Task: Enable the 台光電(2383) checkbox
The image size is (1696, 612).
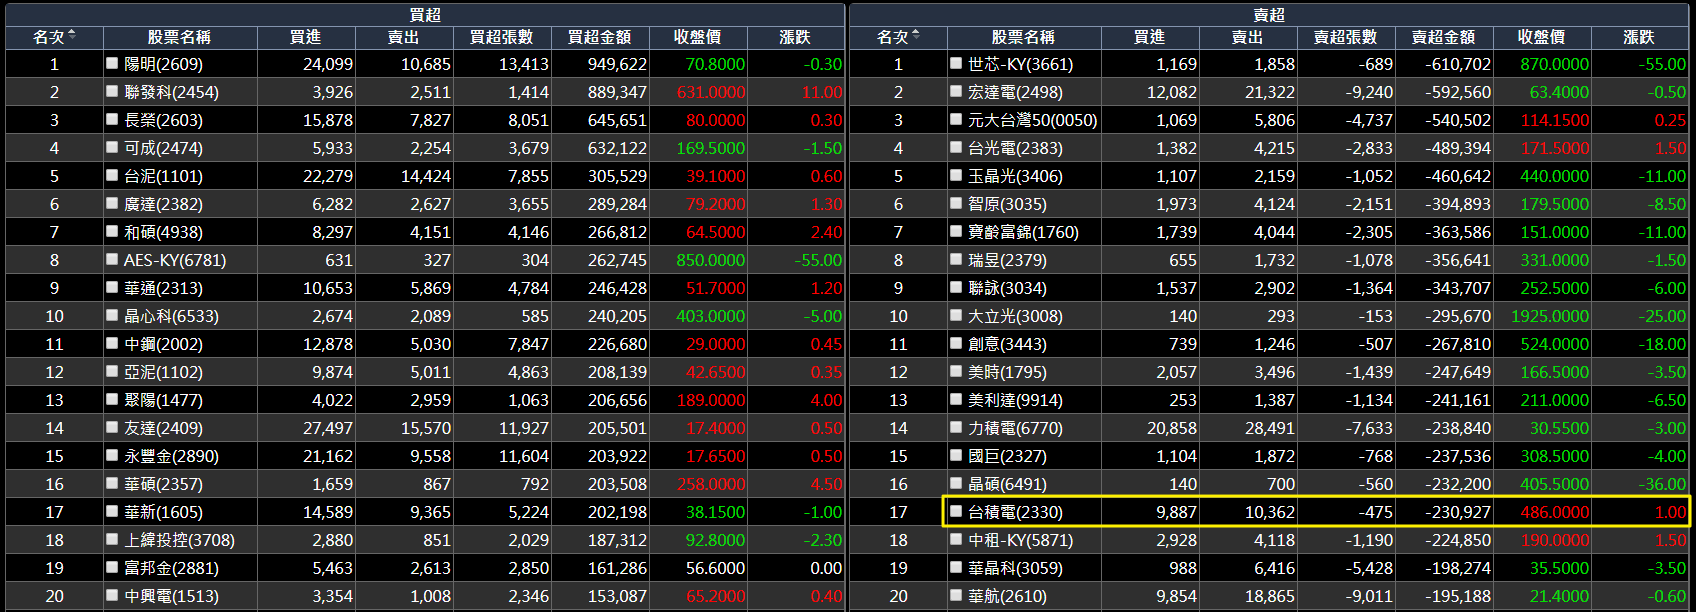Action: tap(956, 147)
